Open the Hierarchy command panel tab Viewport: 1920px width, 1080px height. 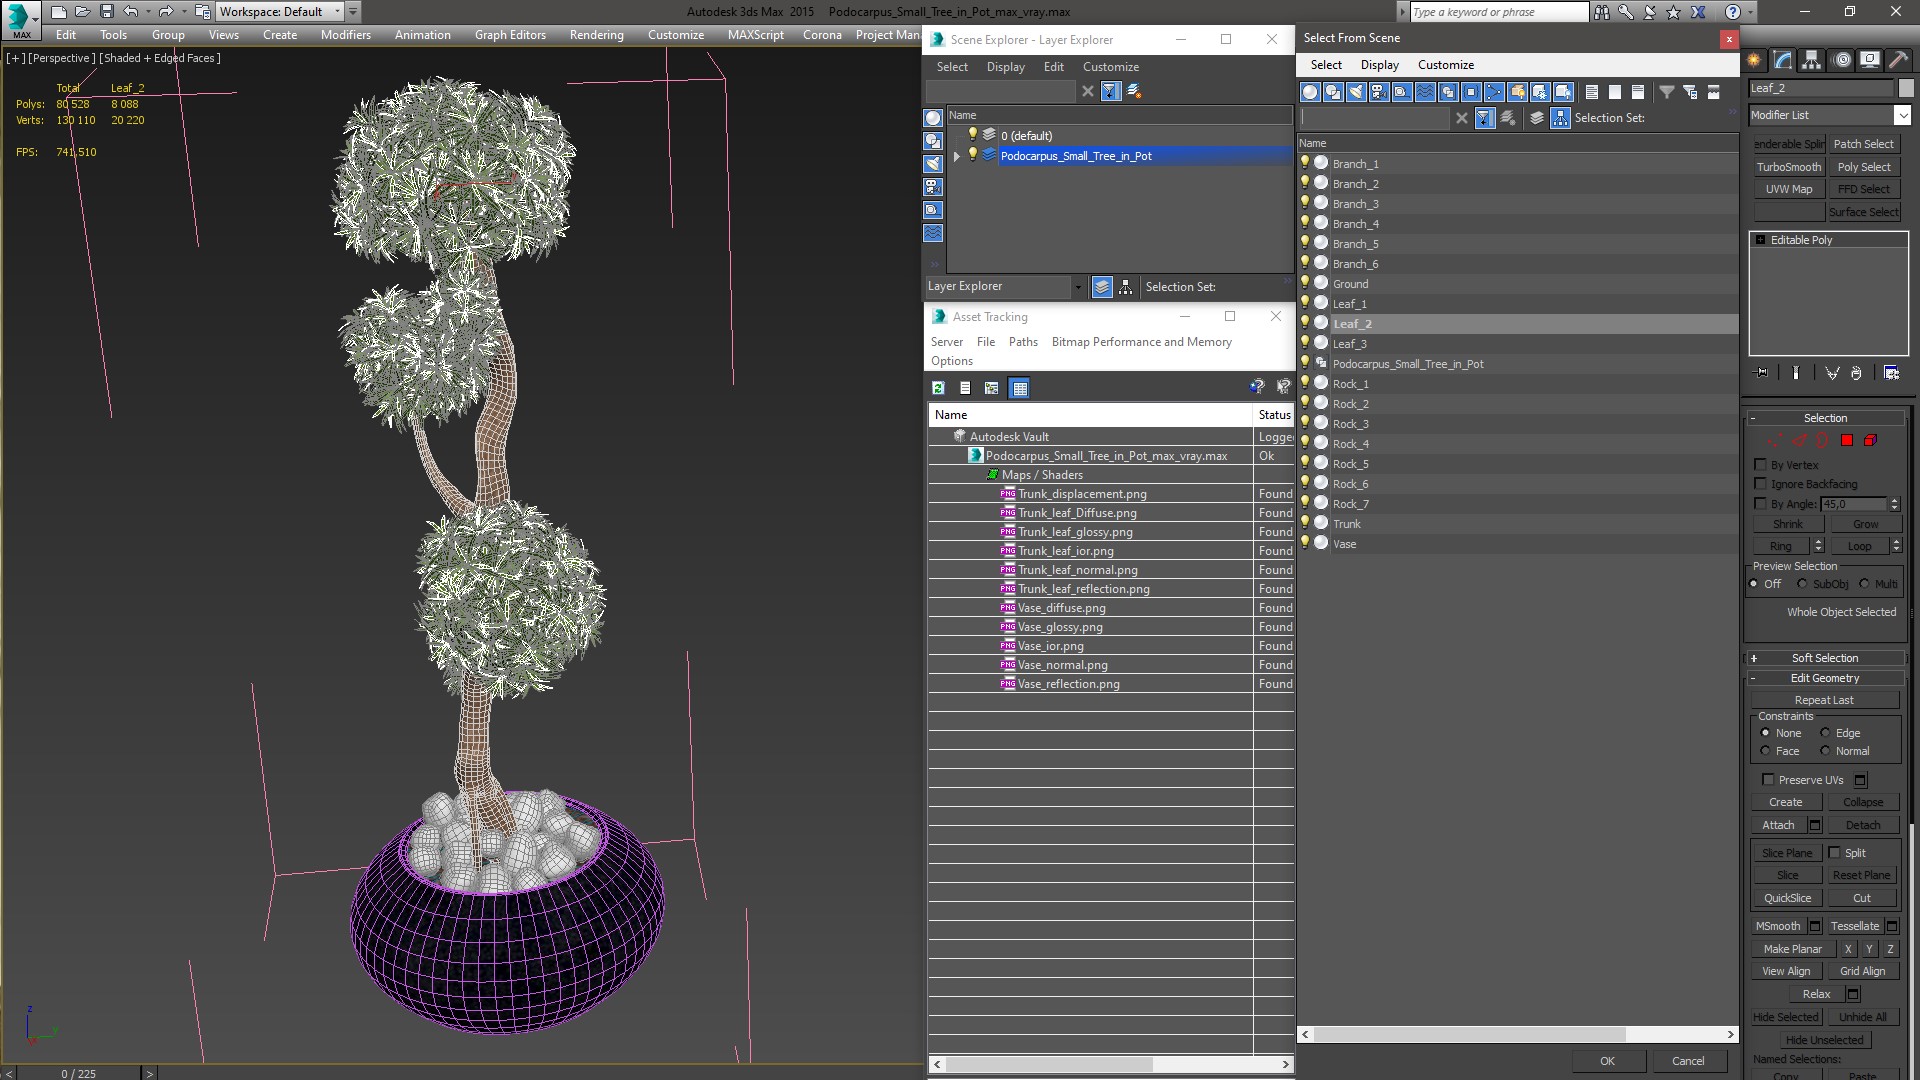point(1811,61)
